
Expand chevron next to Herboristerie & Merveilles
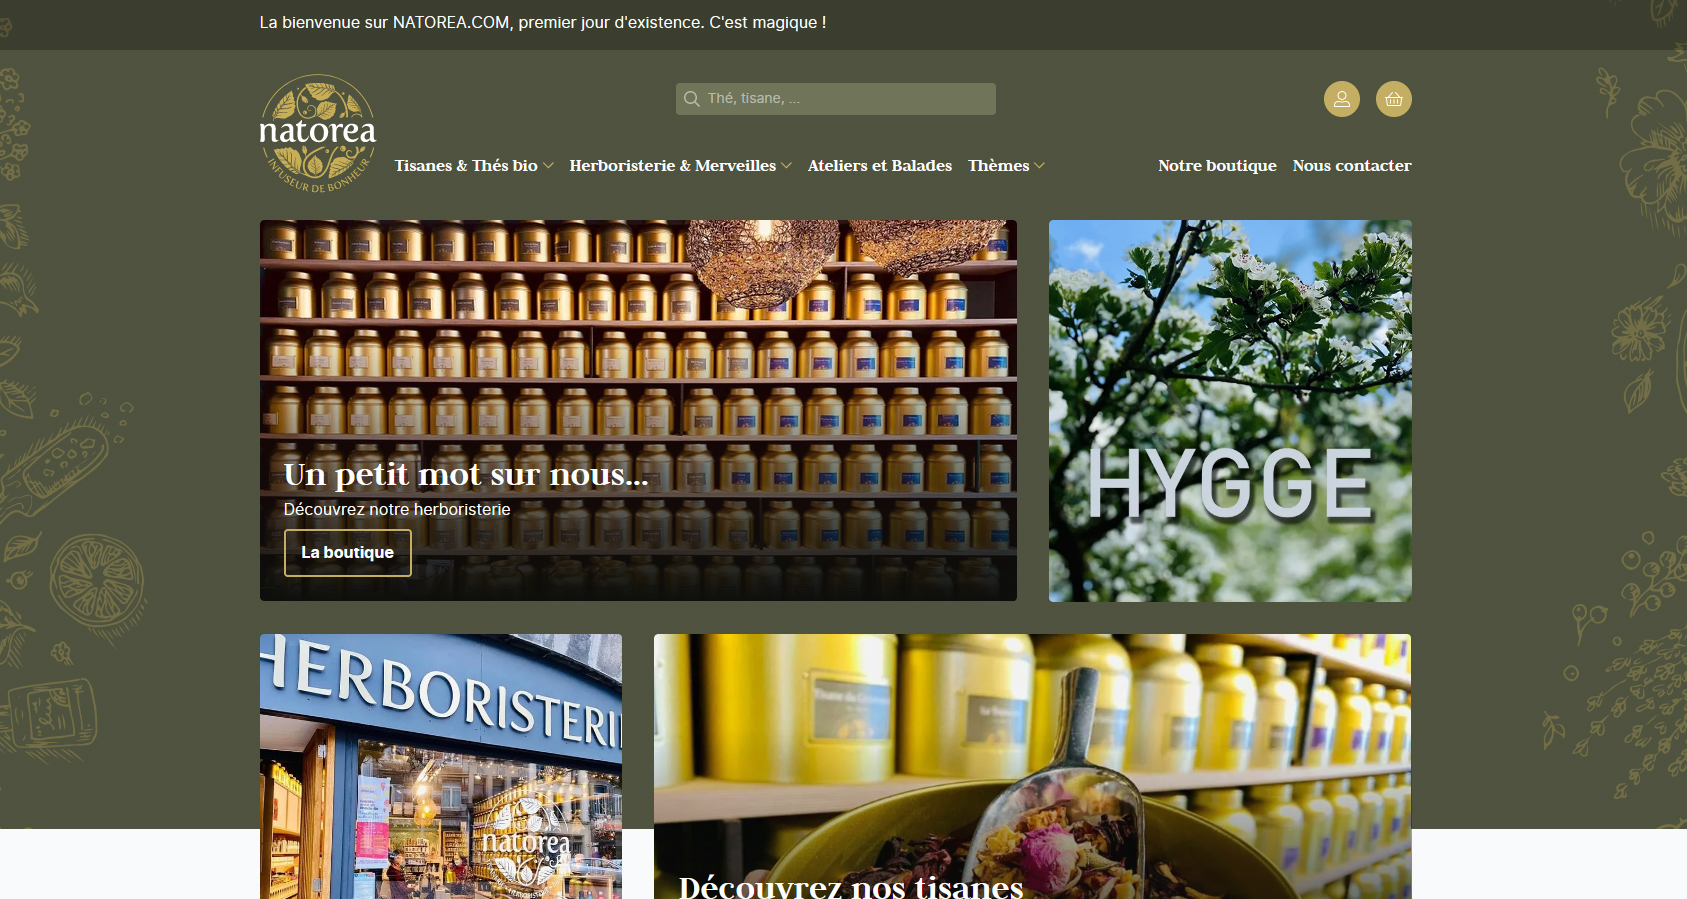coord(786,166)
